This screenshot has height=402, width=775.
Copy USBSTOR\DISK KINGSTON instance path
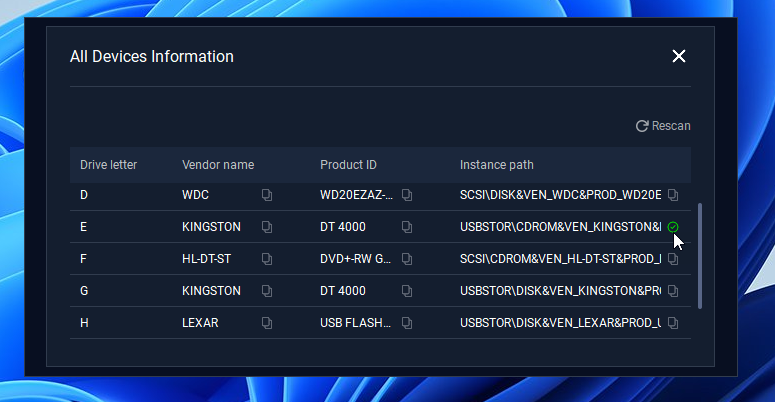[673, 291]
